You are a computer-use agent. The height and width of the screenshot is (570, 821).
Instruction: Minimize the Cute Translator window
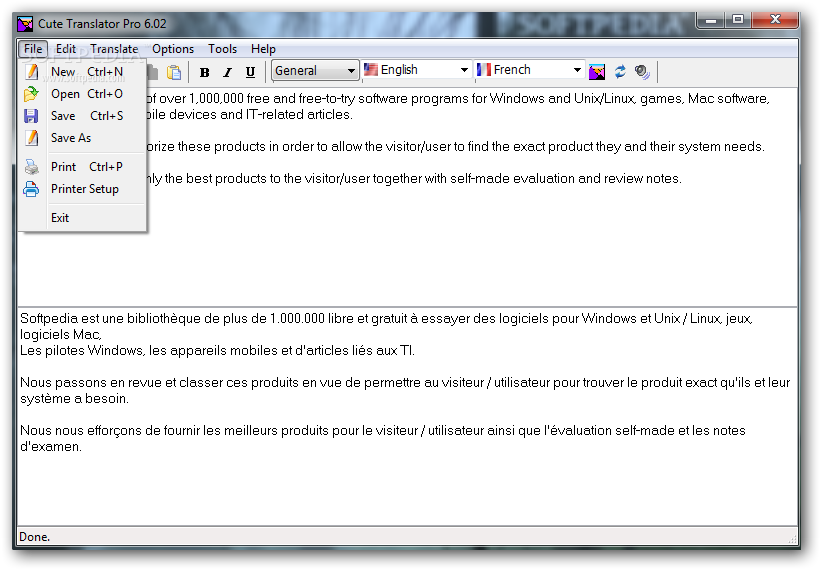711,20
